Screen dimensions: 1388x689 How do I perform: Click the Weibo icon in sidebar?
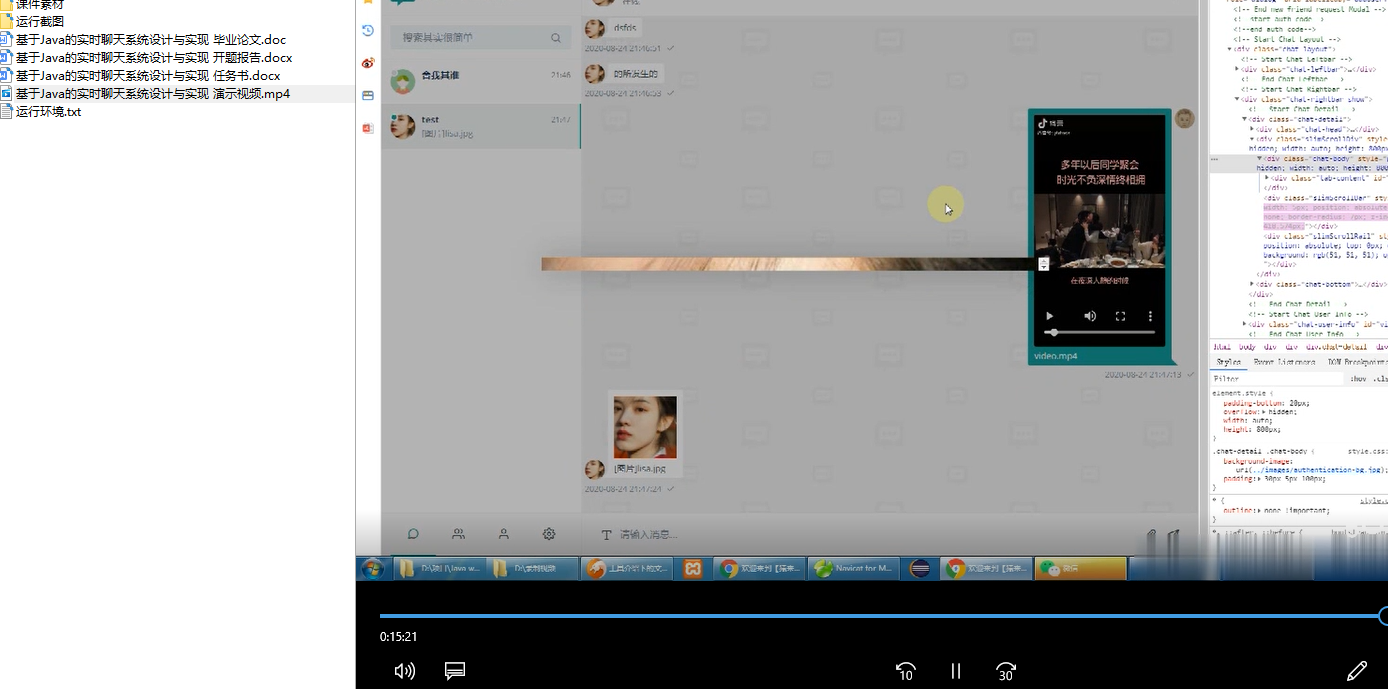368,63
